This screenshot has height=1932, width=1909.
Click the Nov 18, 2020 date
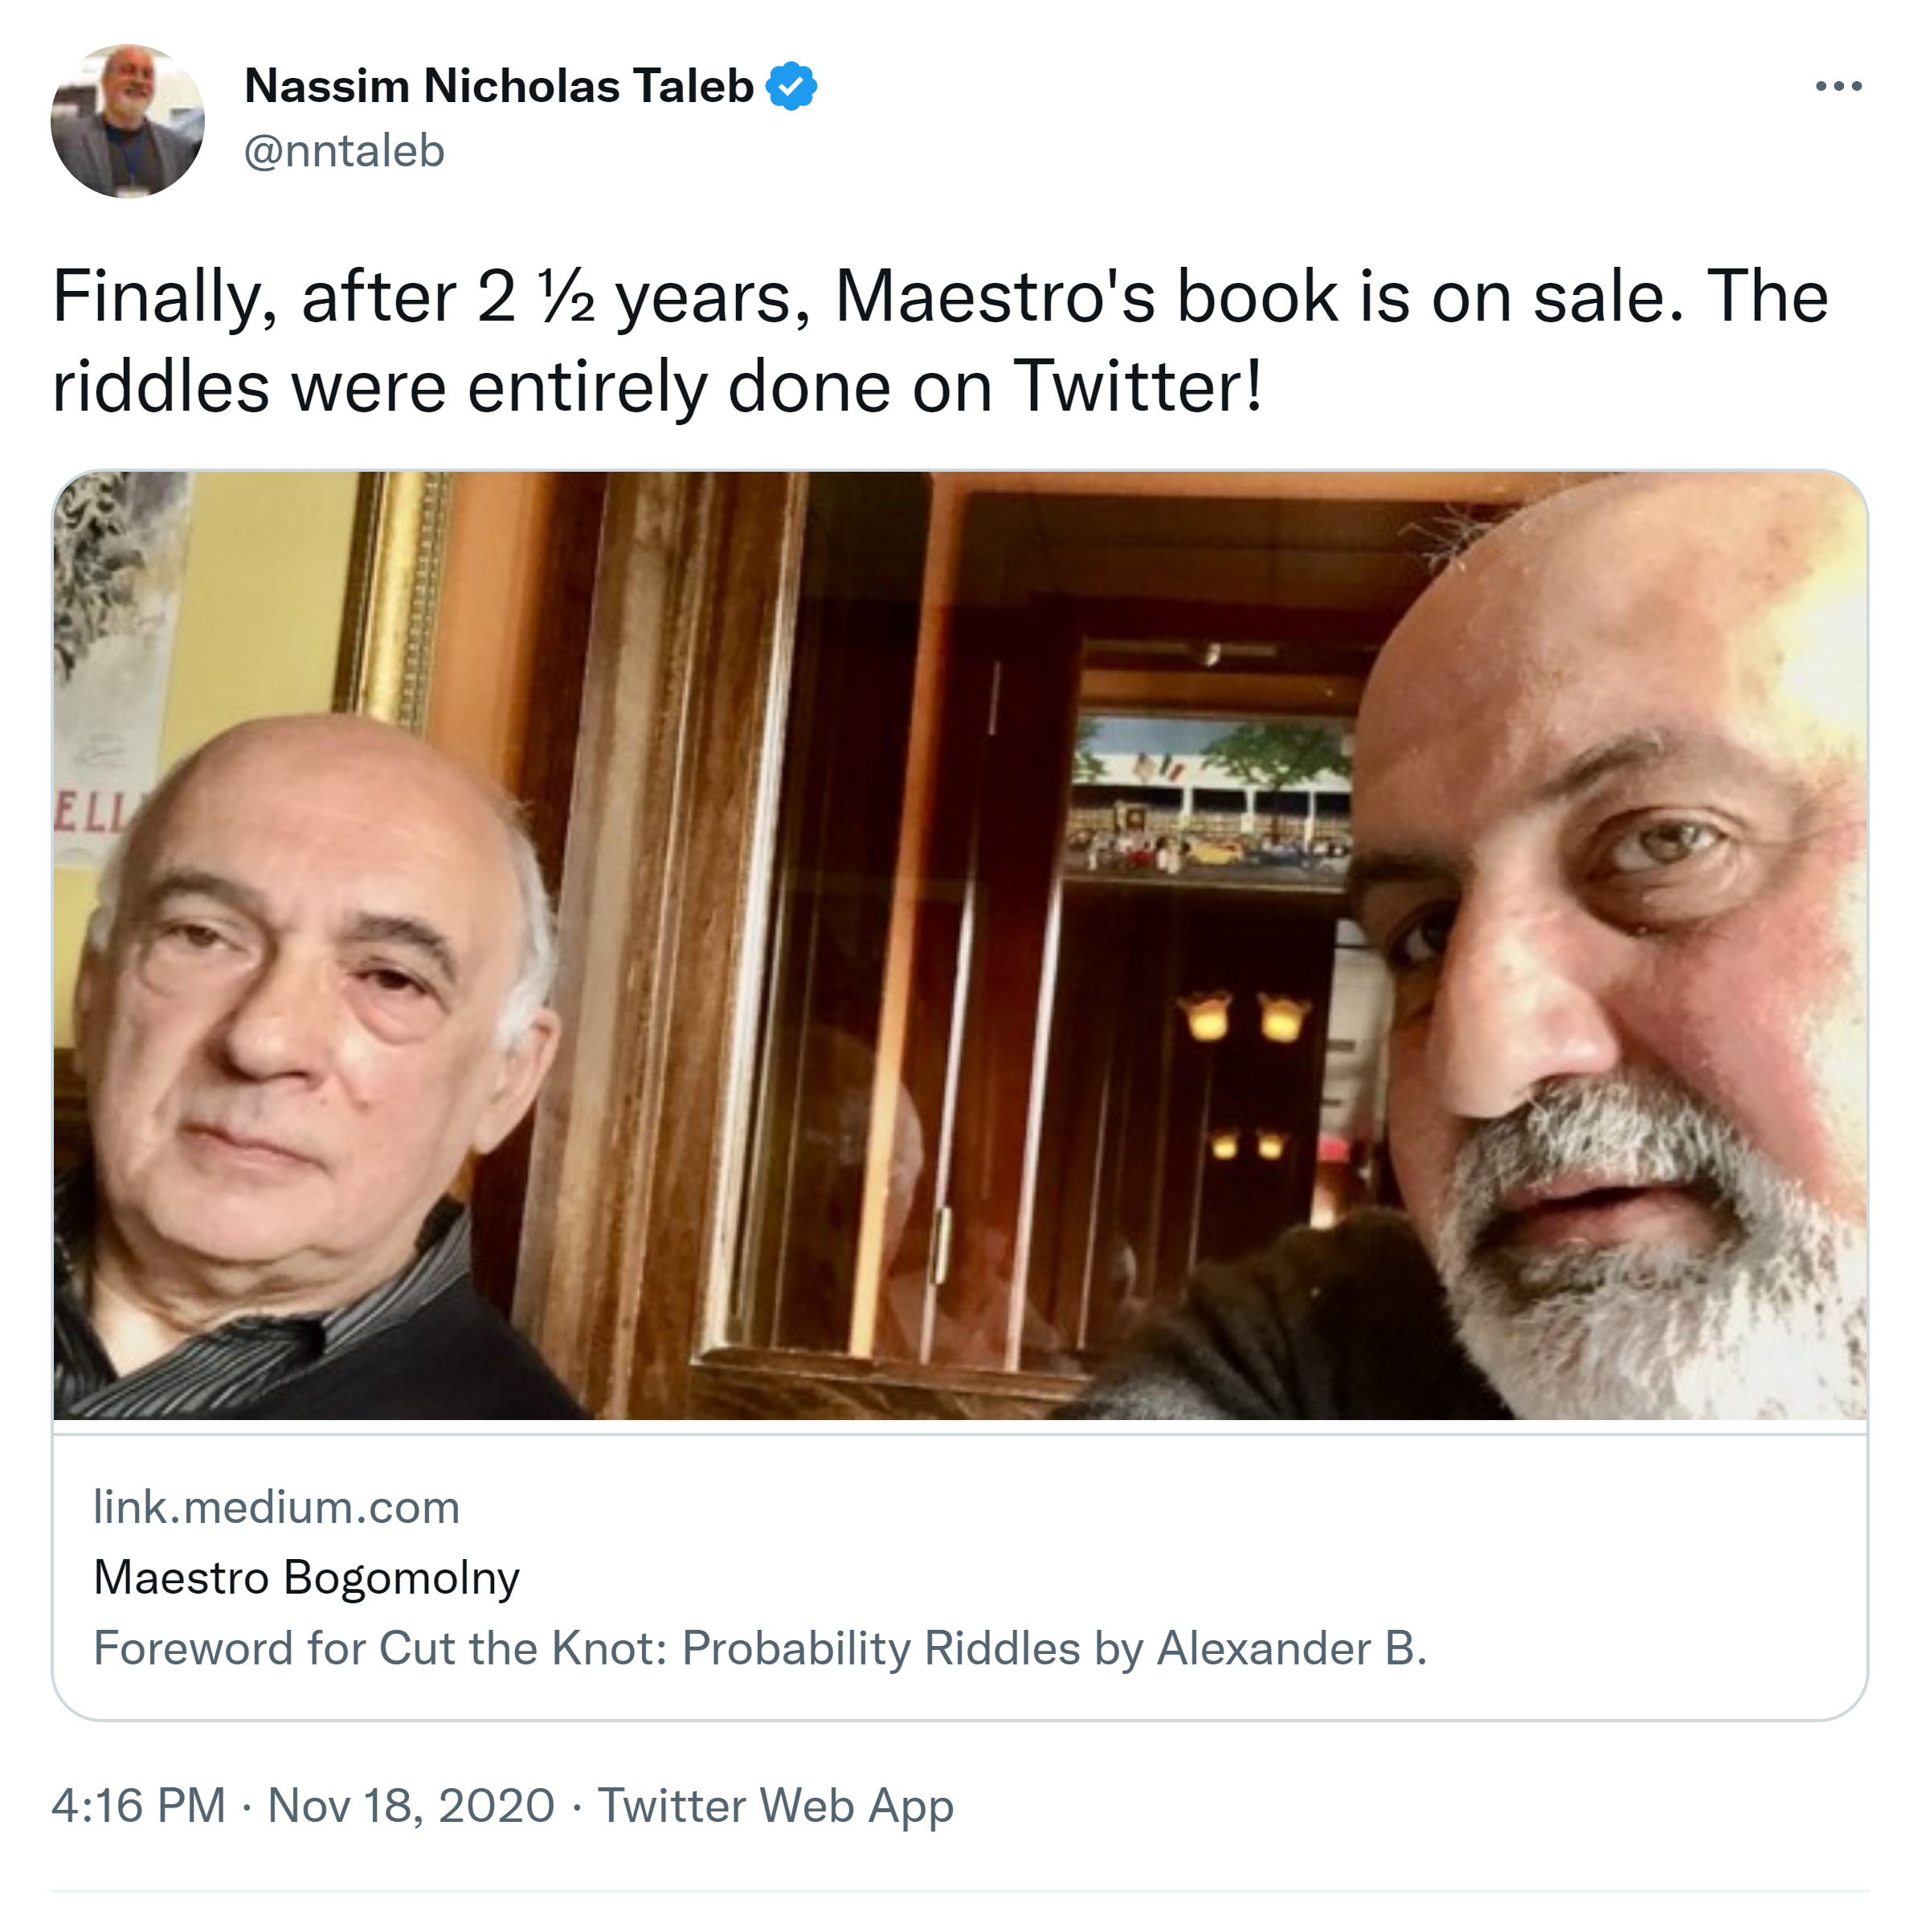410,1806
